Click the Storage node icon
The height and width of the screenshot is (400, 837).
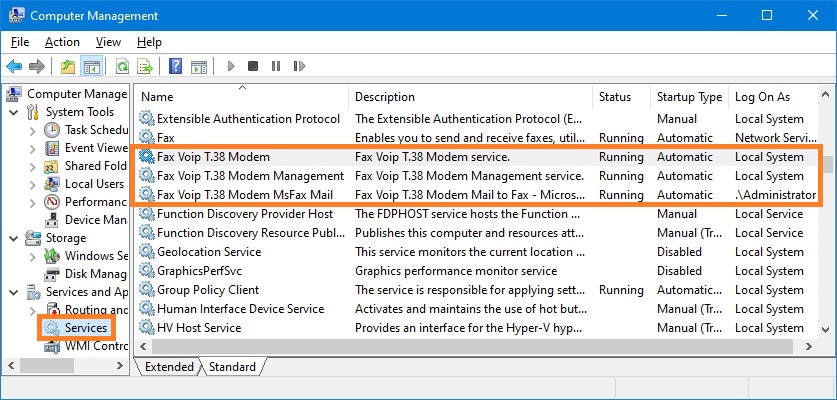click(33, 238)
